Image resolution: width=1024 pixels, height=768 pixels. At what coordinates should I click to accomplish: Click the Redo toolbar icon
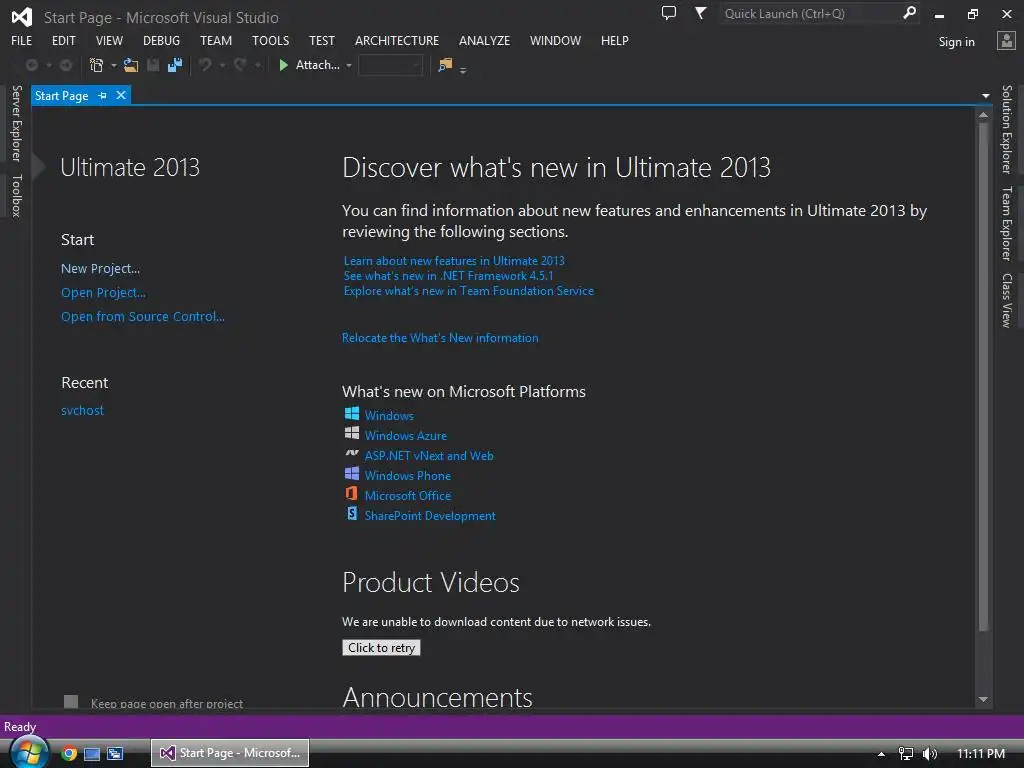(240, 65)
